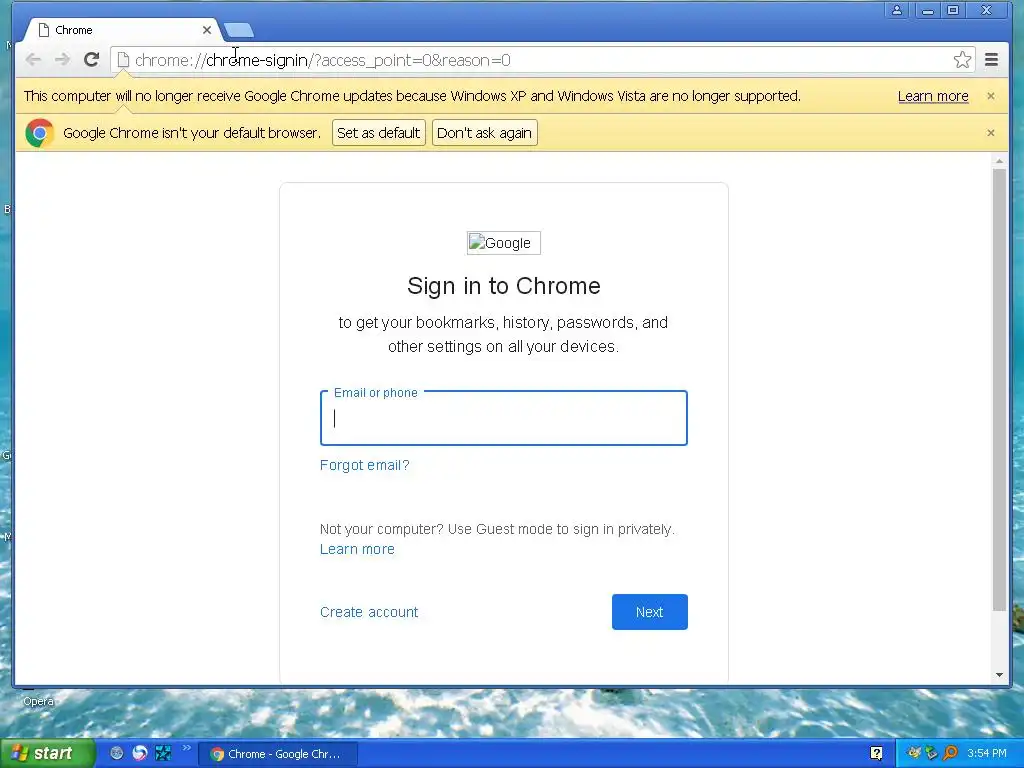Click the Create account link

(369, 612)
